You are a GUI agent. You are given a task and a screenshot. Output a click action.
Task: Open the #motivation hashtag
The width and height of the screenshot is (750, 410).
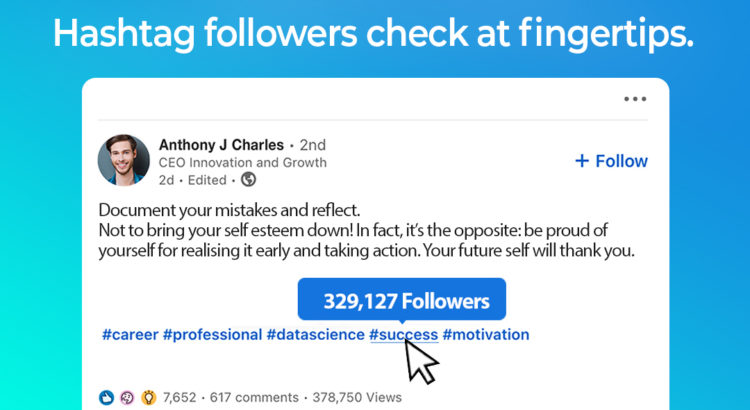tap(486, 334)
